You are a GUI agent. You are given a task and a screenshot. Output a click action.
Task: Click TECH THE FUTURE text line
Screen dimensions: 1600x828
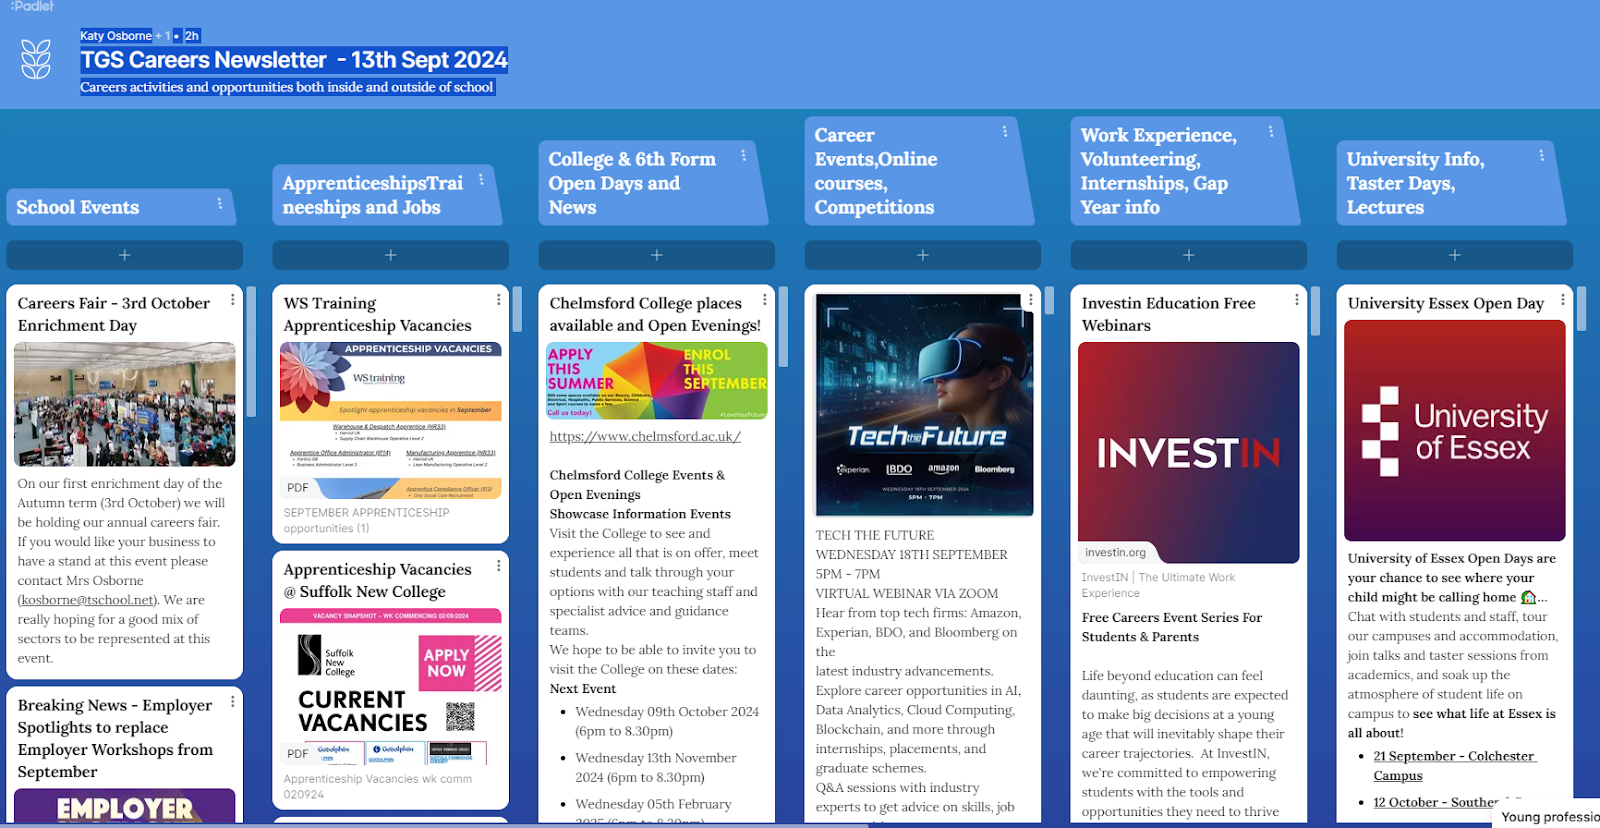tap(875, 535)
